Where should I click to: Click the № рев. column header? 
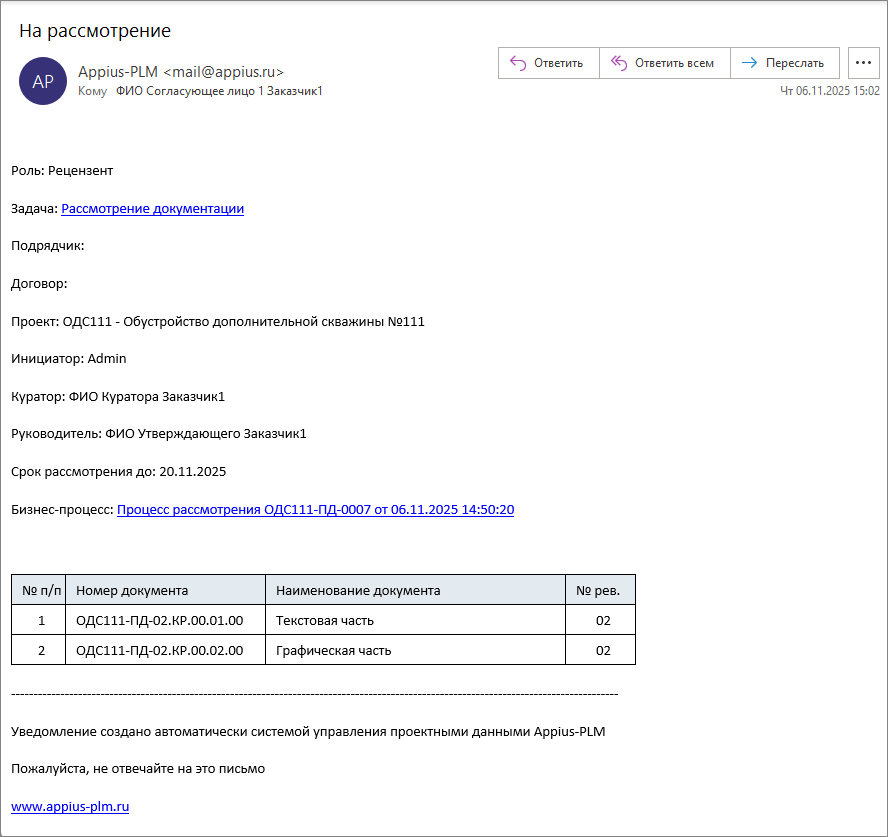[x=598, y=590]
